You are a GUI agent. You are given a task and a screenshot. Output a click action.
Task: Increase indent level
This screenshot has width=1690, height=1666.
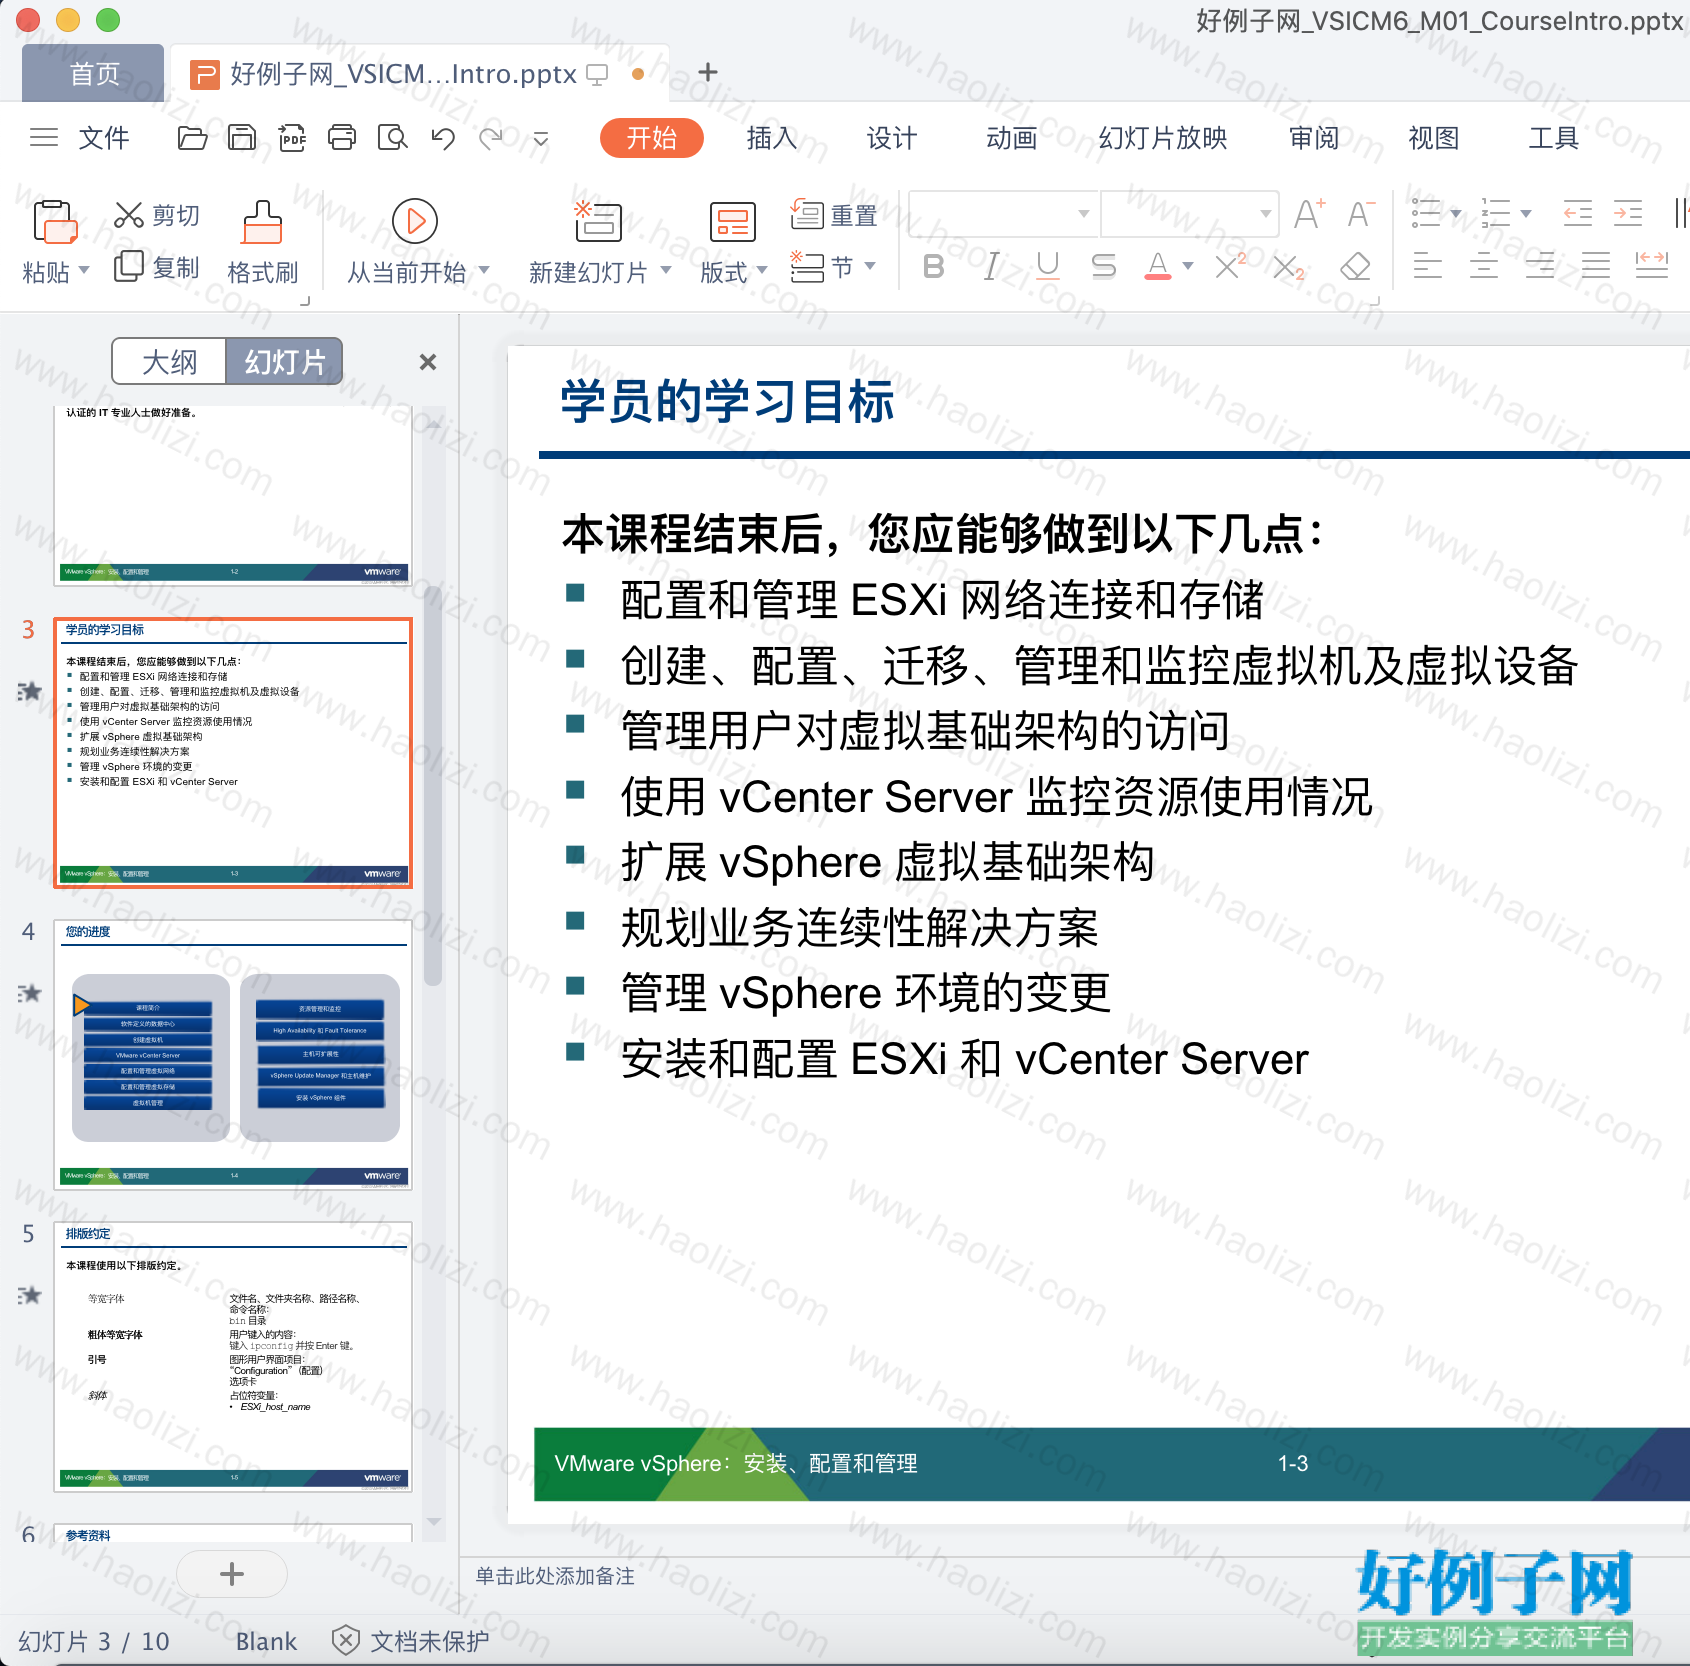[x=1628, y=213]
